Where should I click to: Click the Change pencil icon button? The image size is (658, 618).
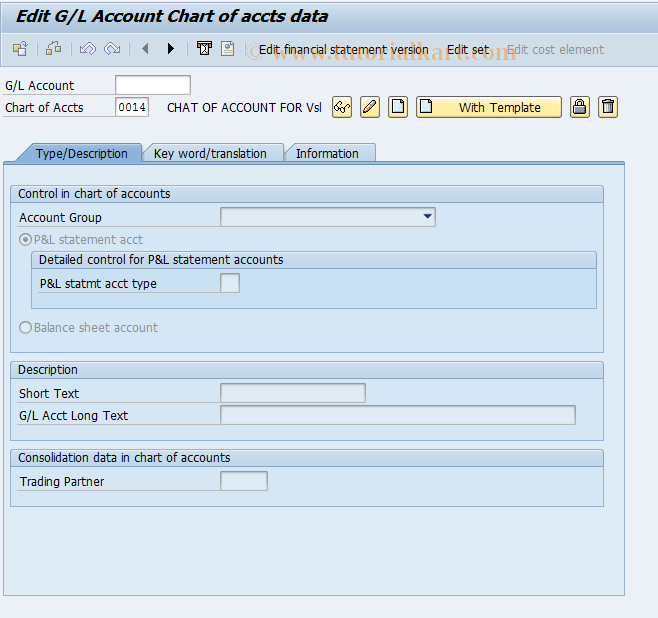370,107
